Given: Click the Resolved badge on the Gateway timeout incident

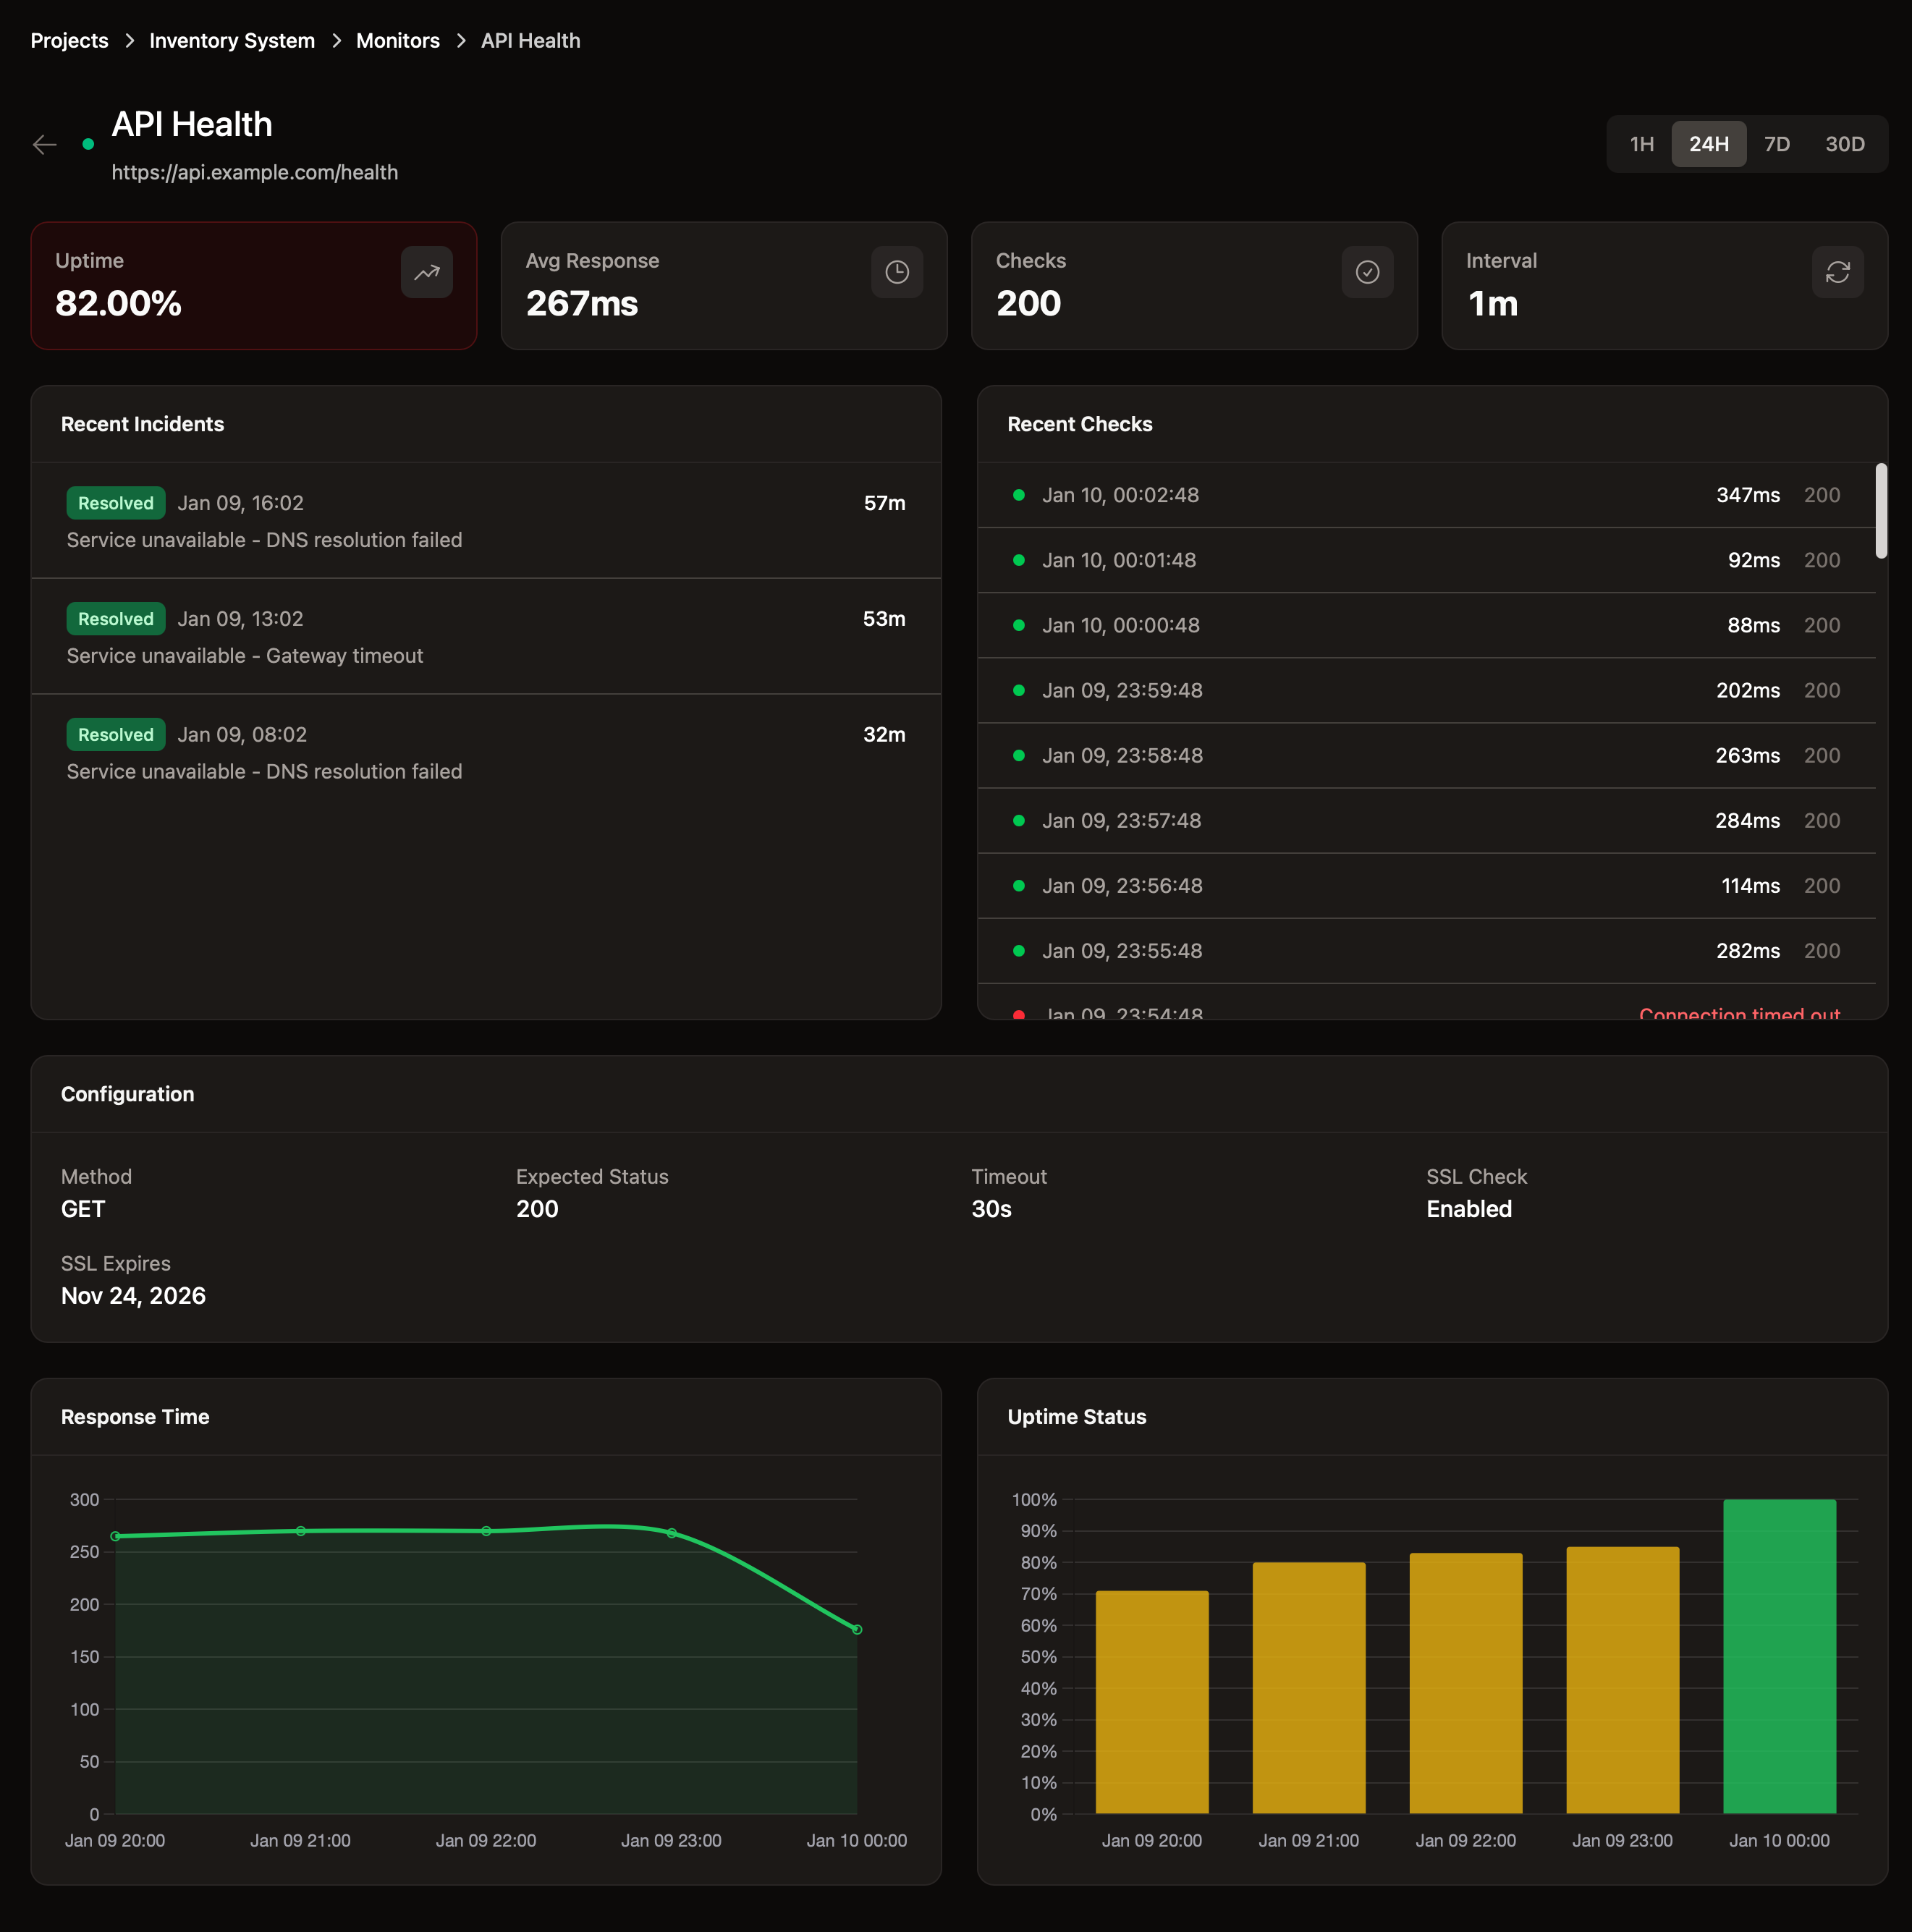Looking at the screenshot, I should (x=115, y=618).
